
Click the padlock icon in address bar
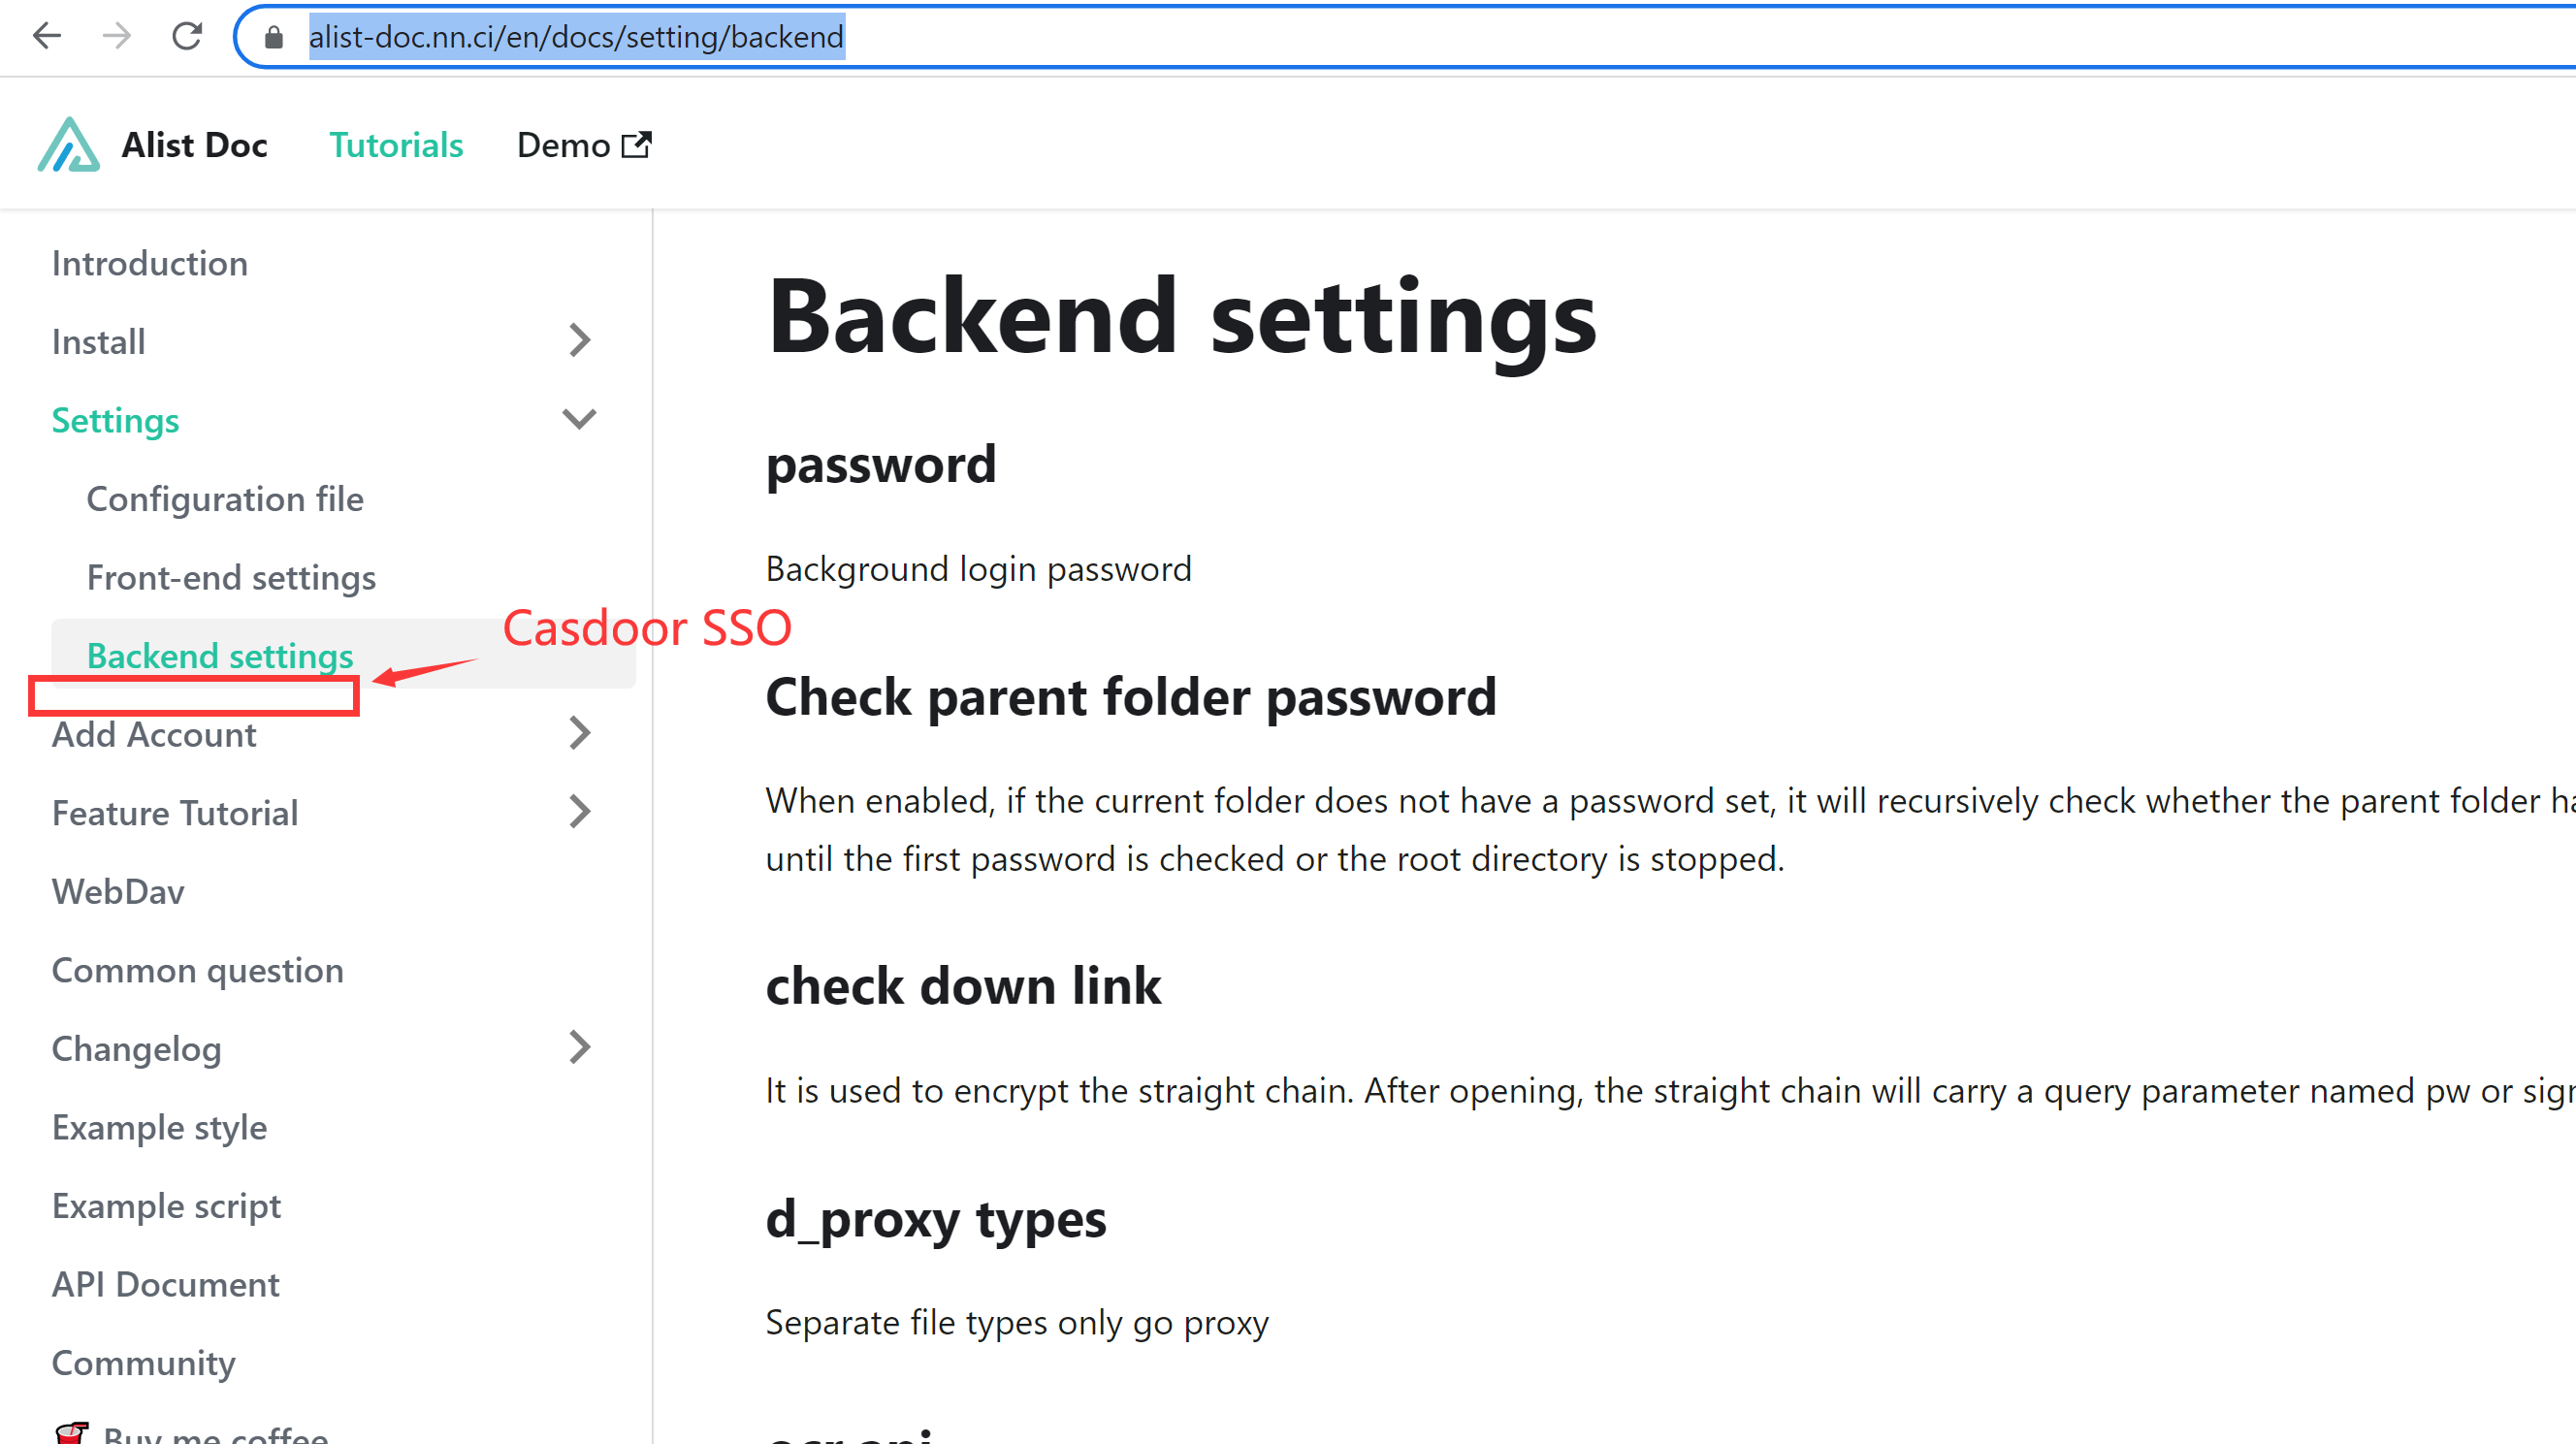[x=271, y=37]
